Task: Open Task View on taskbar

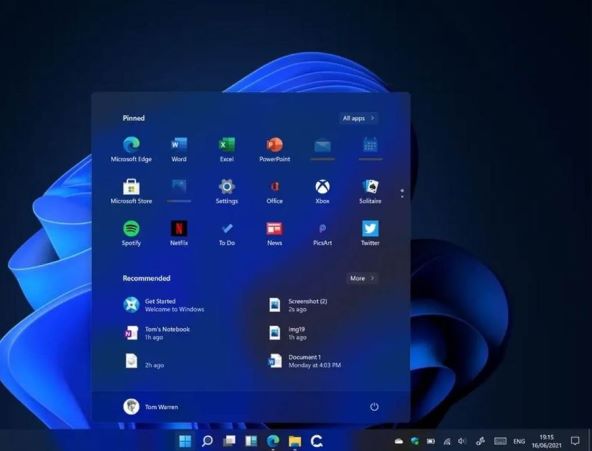Action: point(229,440)
